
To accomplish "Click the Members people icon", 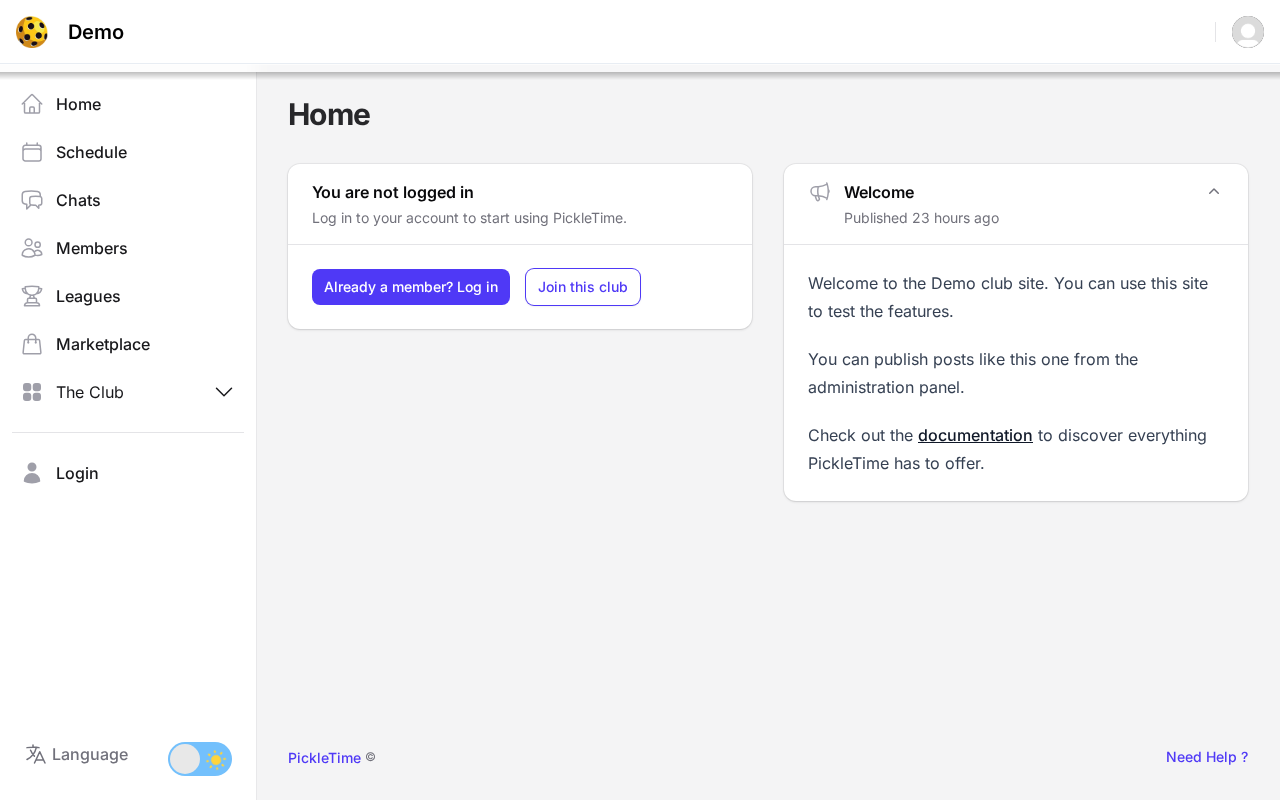I will [32, 248].
